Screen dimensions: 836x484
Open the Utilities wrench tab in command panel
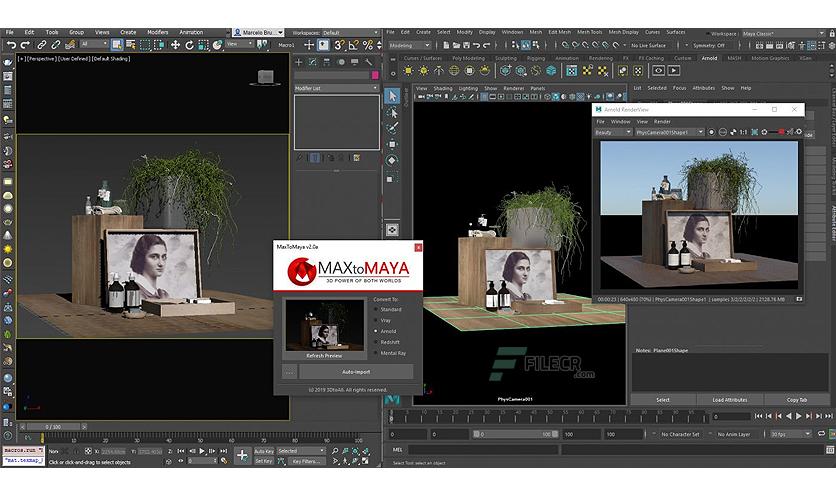[x=368, y=62]
